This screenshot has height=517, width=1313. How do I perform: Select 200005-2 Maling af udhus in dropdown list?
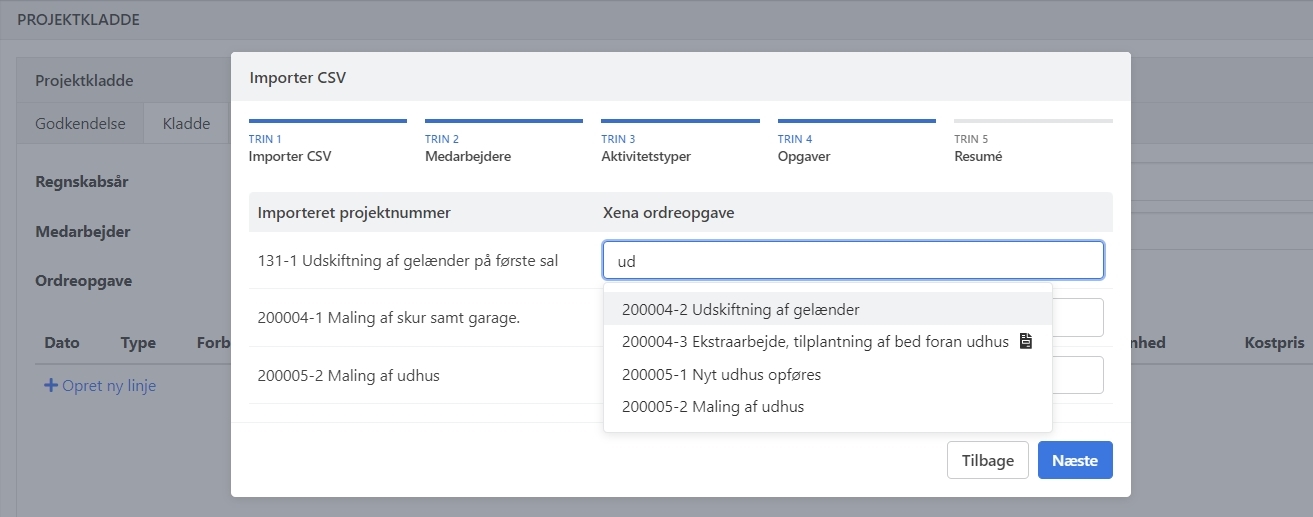pyautogui.click(x=827, y=407)
